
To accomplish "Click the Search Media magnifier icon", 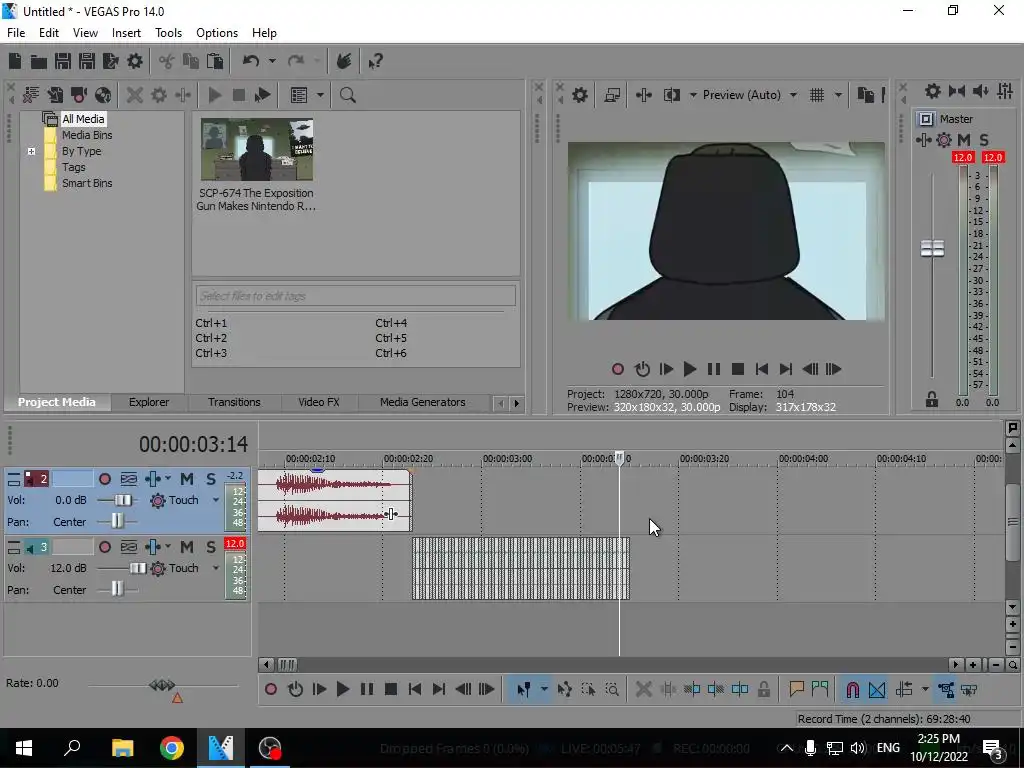I will [x=347, y=95].
